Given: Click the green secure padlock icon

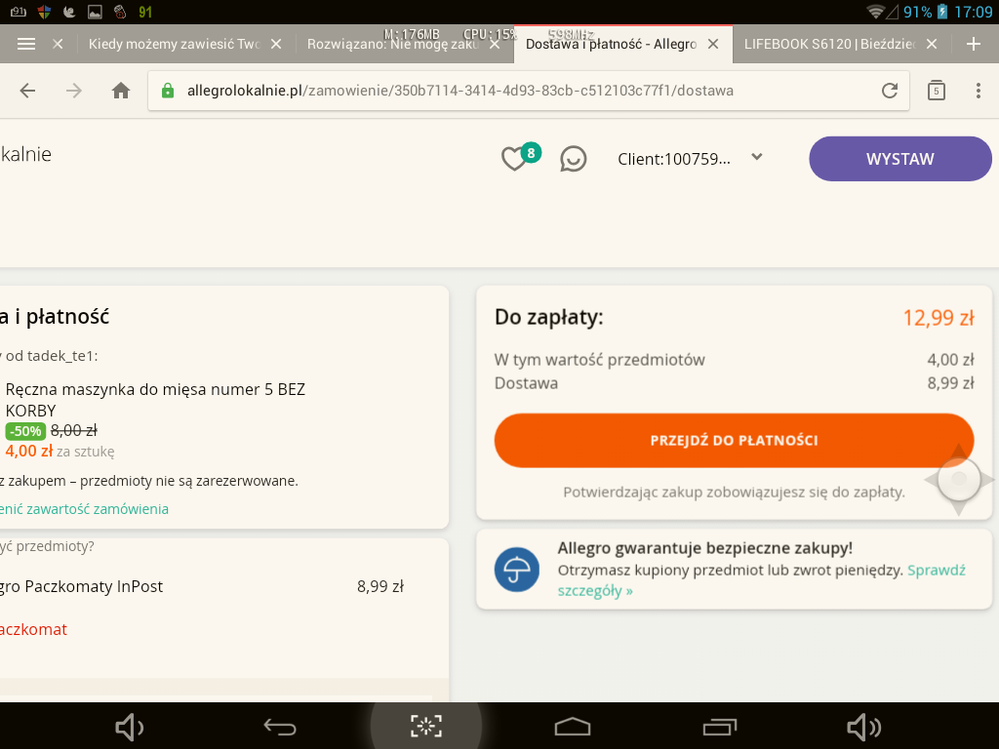Looking at the screenshot, I should (x=168, y=90).
